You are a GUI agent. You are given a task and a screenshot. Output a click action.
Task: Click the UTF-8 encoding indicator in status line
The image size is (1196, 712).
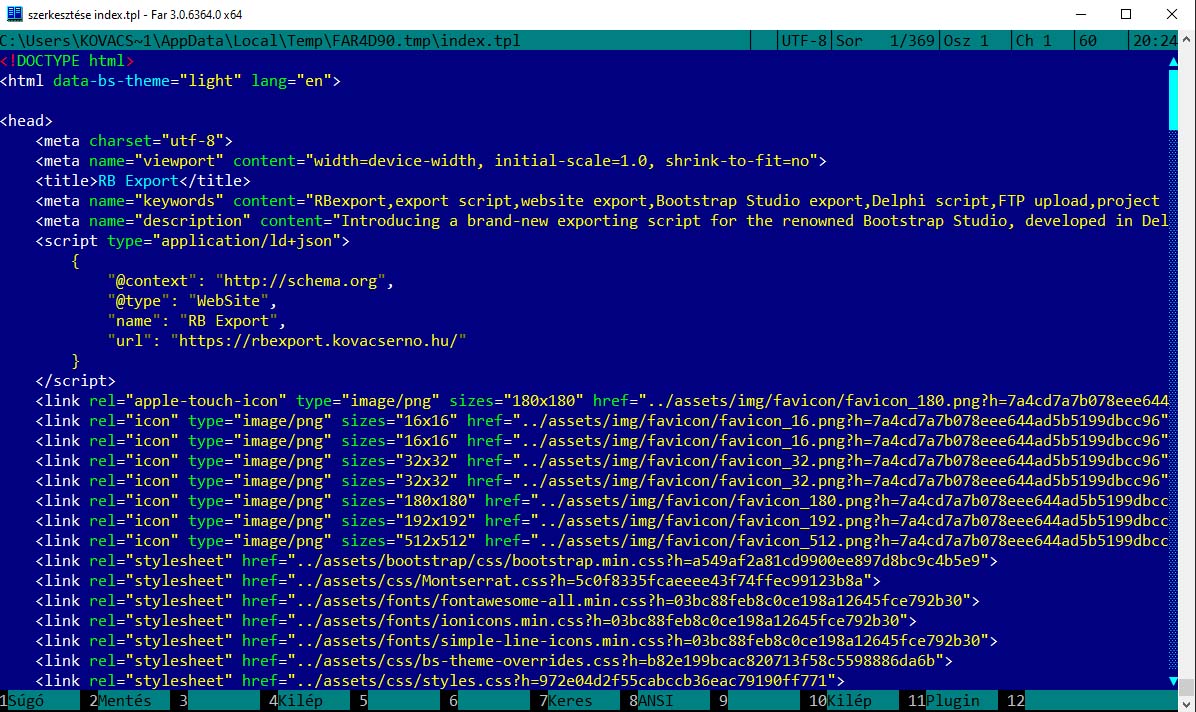[x=803, y=40]
